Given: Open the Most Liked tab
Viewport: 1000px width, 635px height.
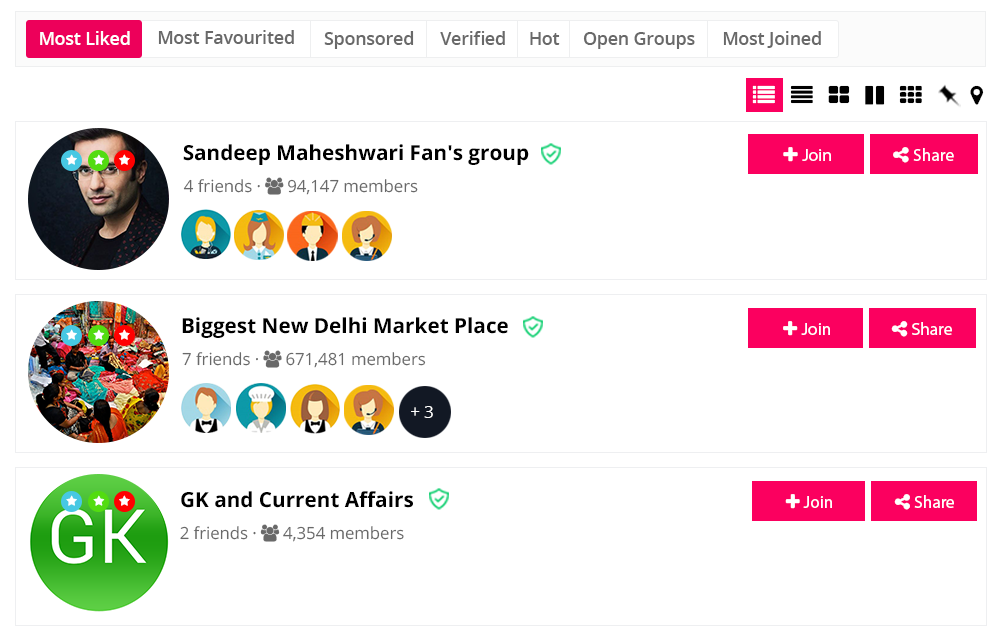Looking at the screenshot, I should point(85,39).
